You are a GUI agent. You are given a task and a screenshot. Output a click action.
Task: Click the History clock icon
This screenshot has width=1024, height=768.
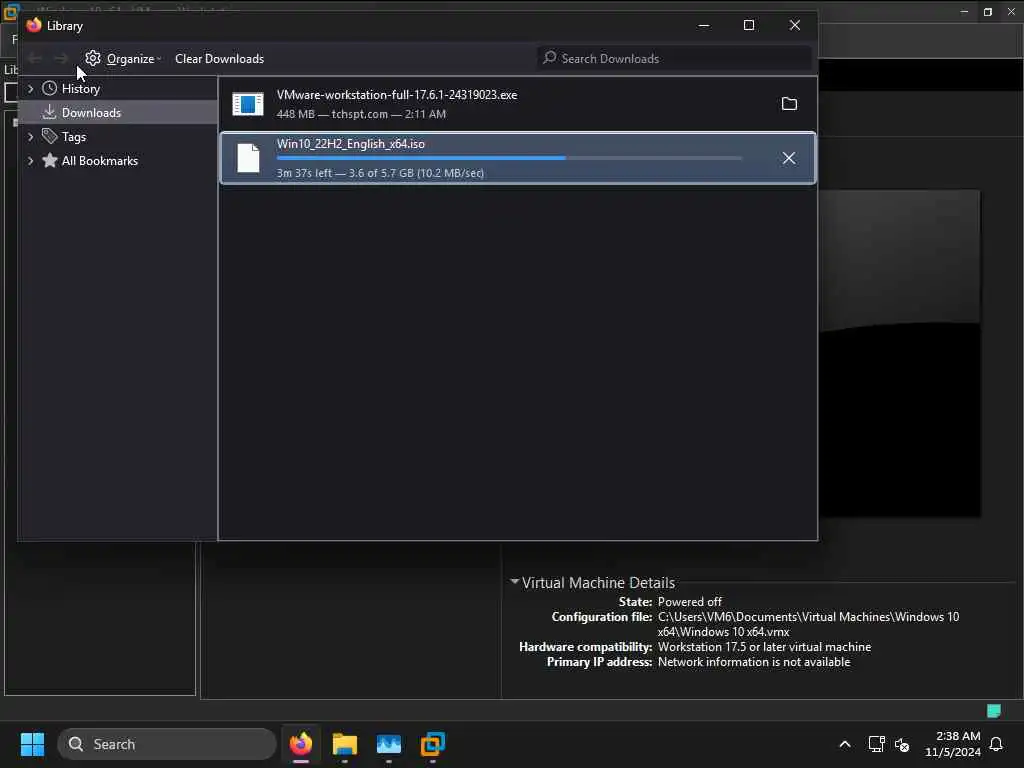(x=50, y=88)
